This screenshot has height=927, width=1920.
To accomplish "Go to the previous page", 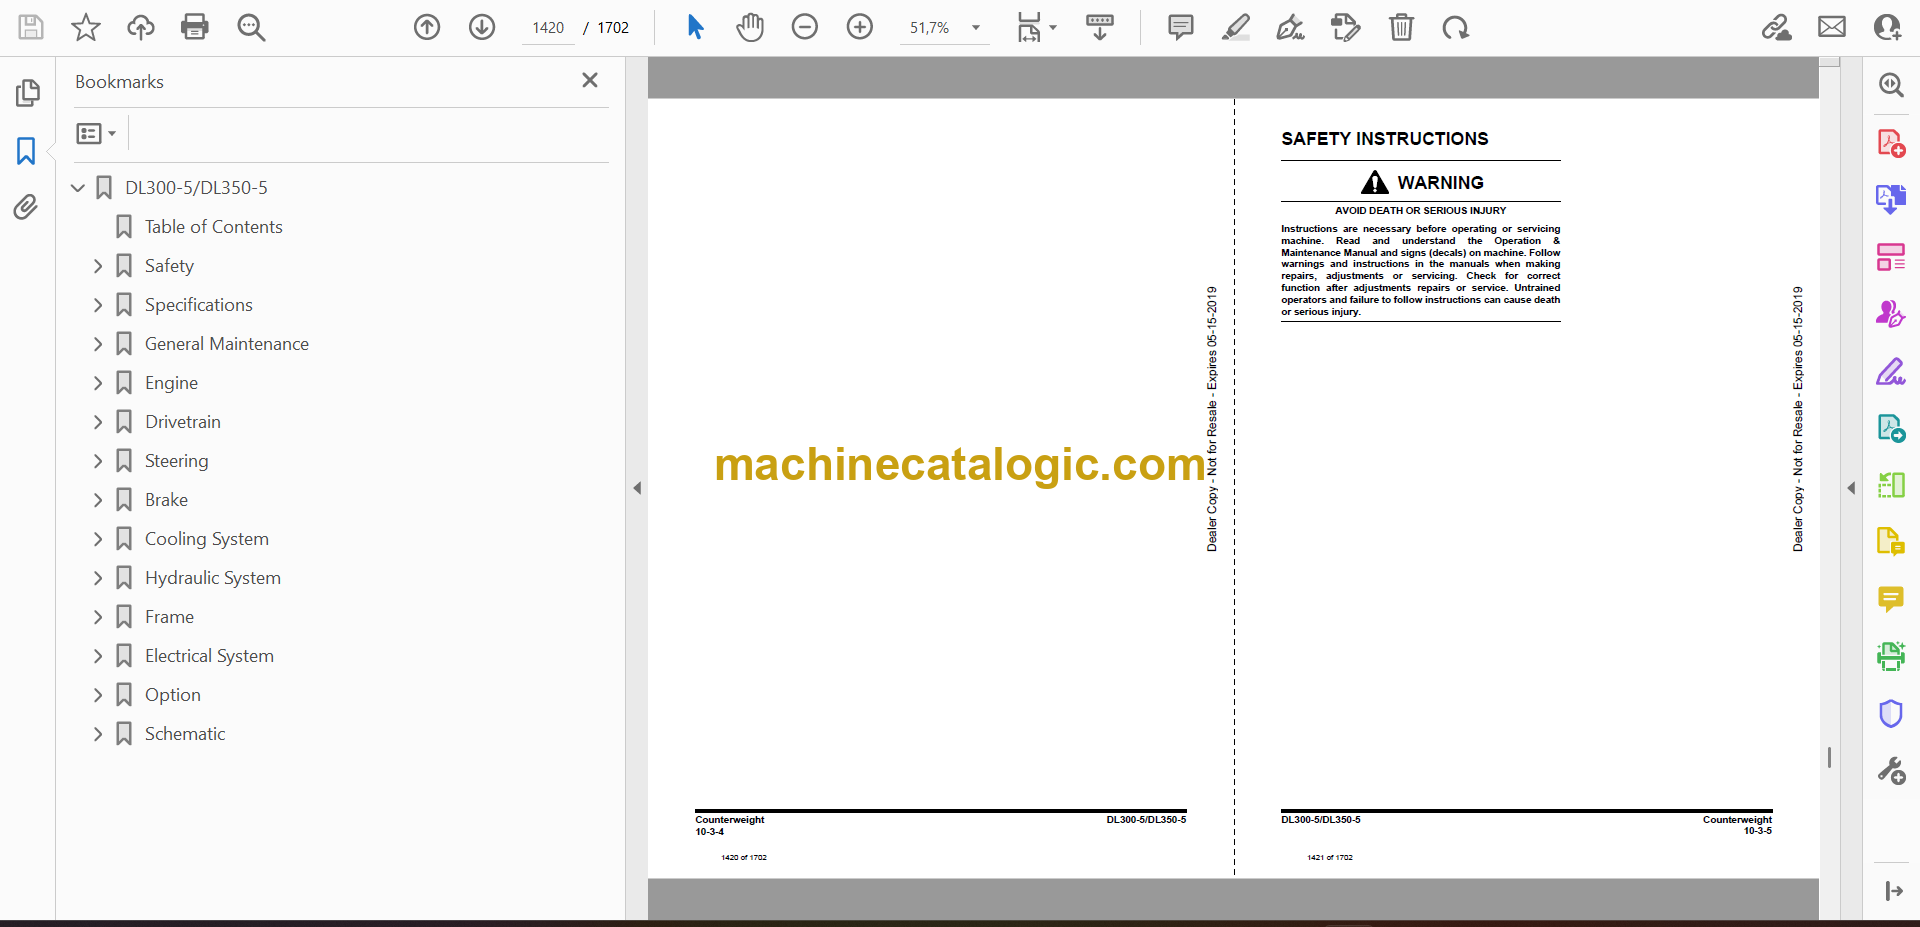I will (427, 27).
